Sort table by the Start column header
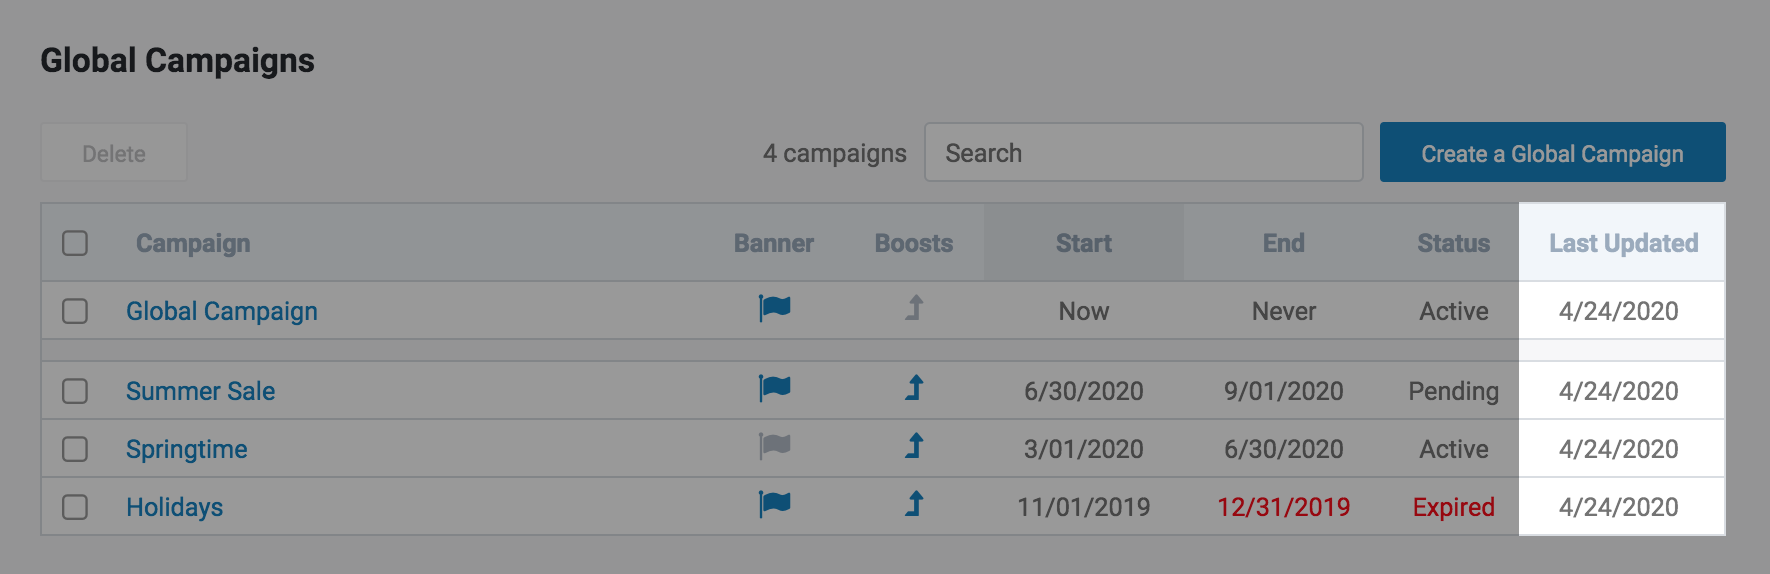Image resolution: width=1770 pixels, height=574 pixels. (1083, 243)
